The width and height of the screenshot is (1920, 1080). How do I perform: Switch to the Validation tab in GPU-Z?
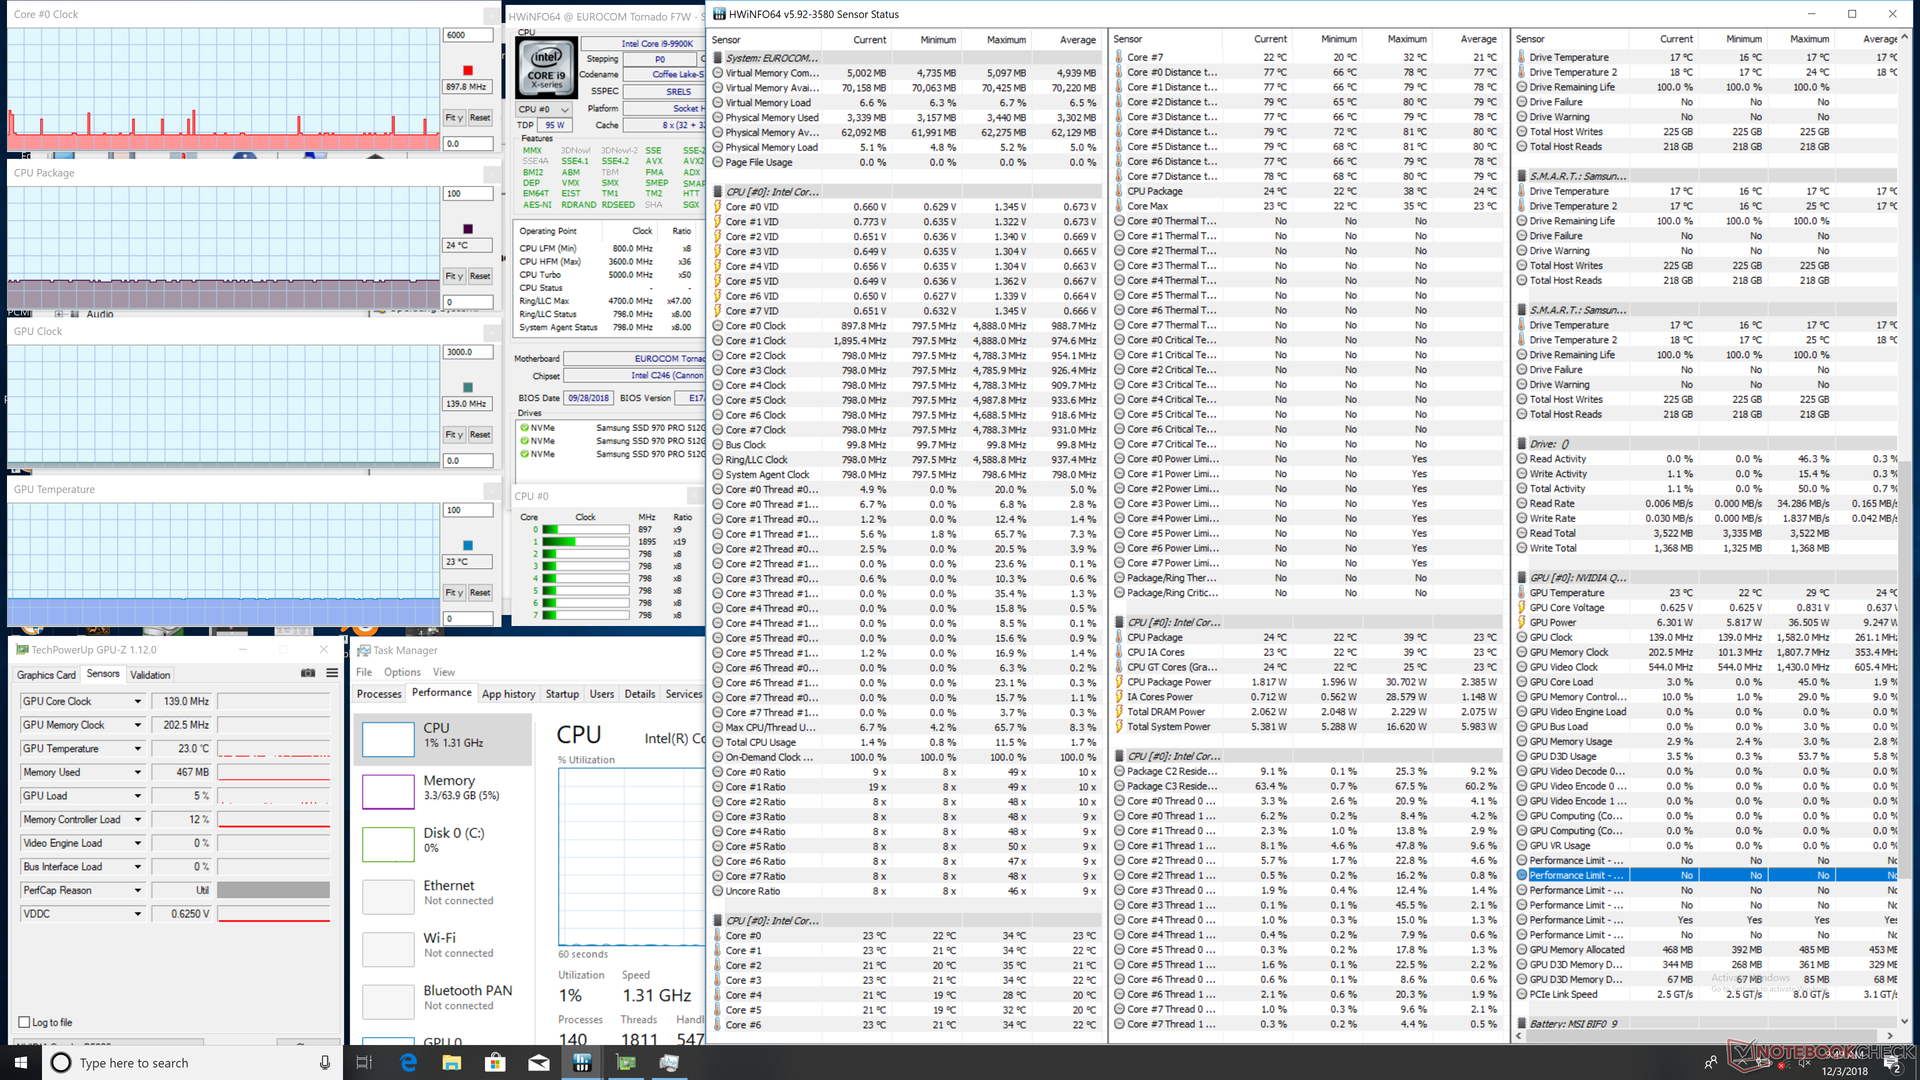(150, 675)
